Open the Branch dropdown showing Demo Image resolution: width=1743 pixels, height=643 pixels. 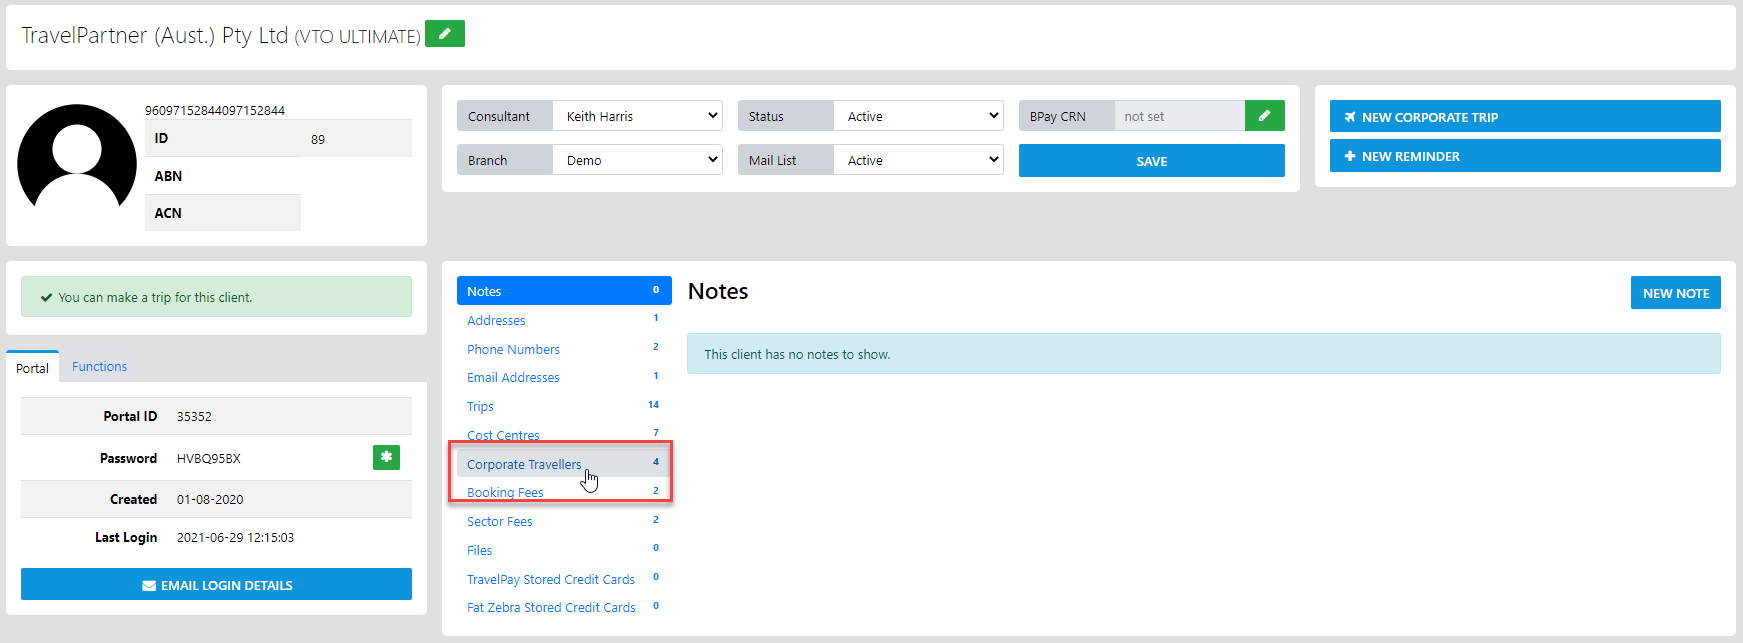click(637, 160)
